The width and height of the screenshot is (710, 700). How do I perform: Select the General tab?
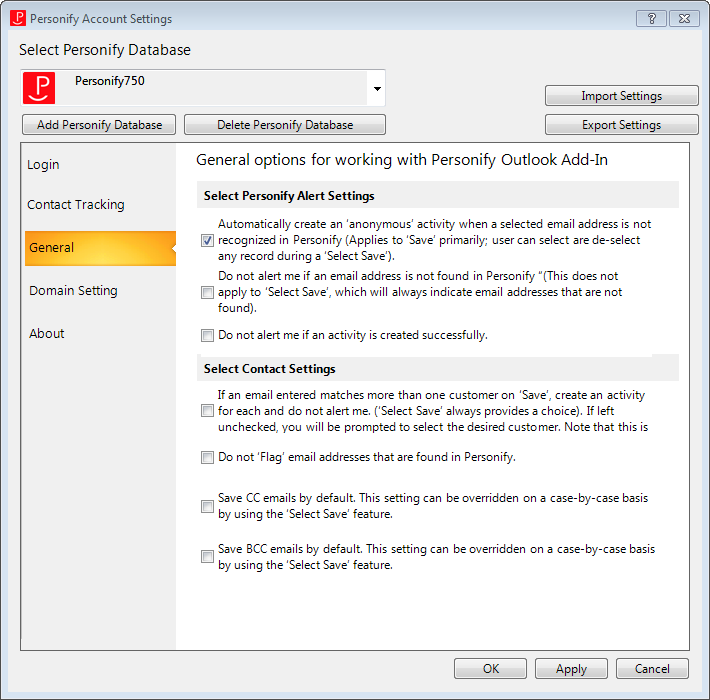[100, 248]
